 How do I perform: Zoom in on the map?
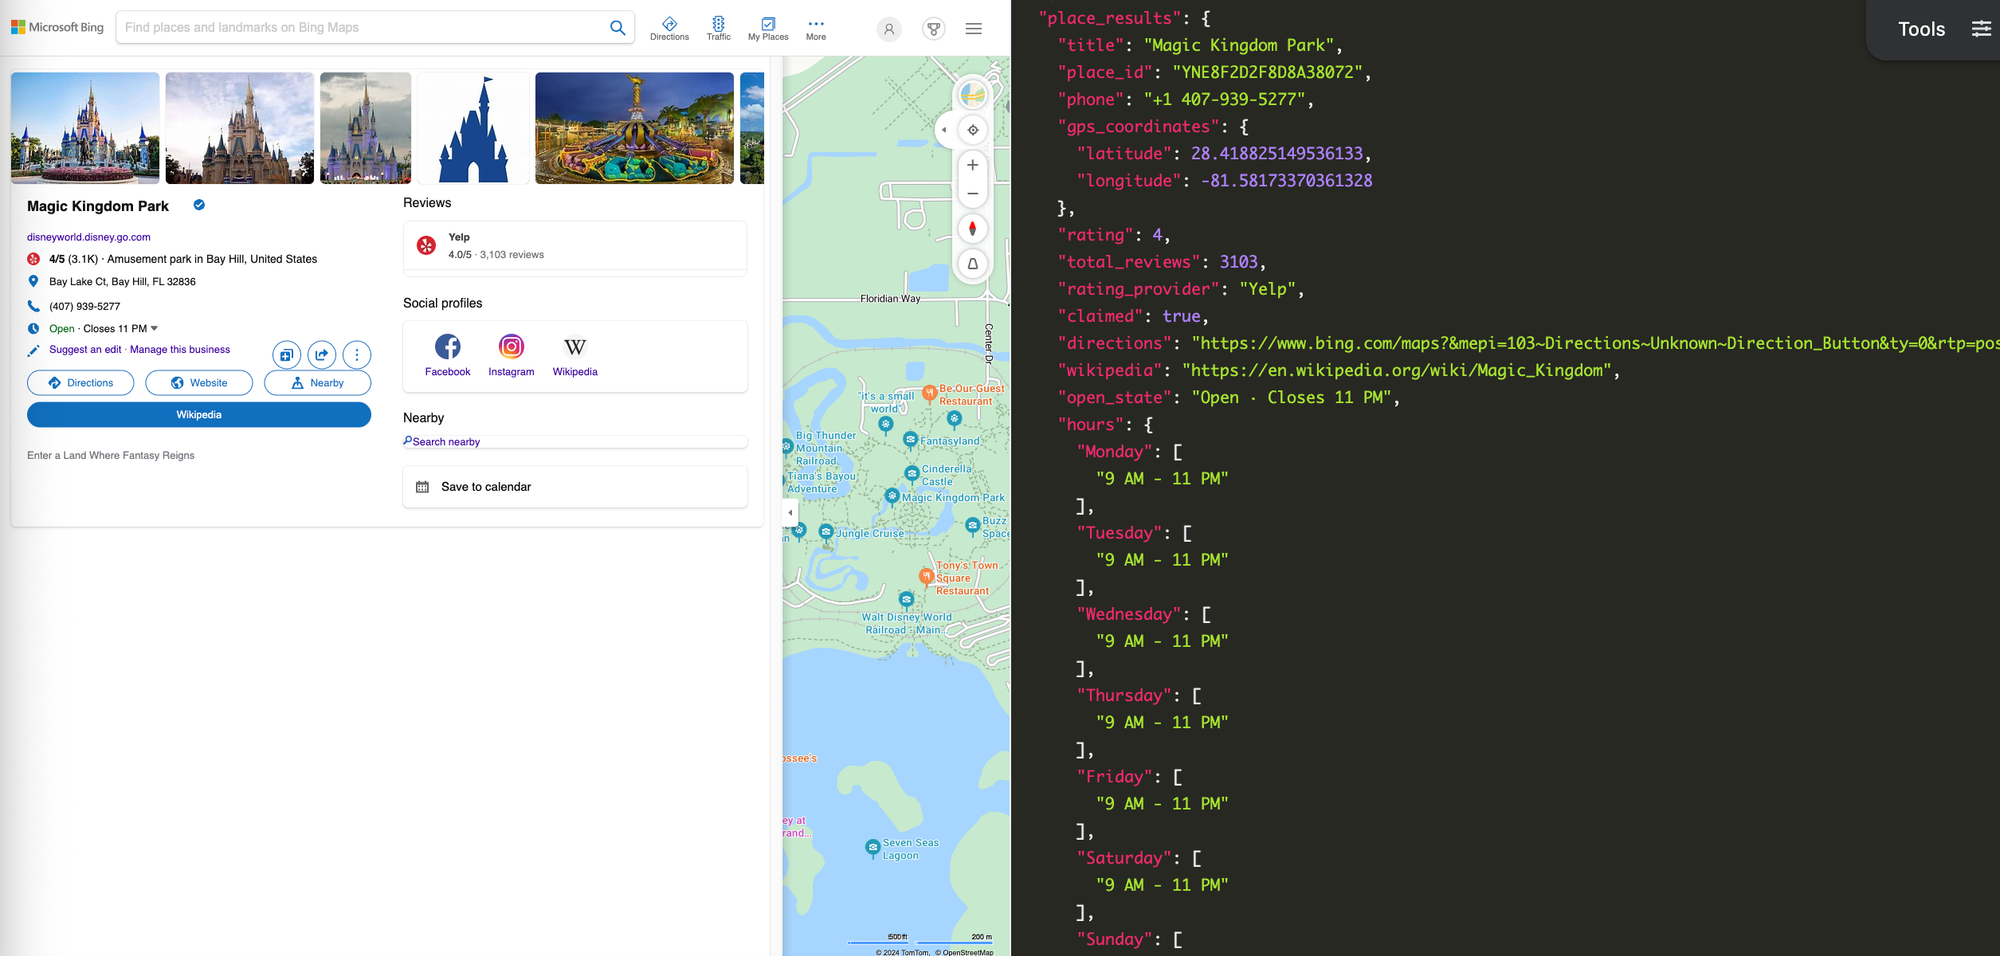pos(973,165)
